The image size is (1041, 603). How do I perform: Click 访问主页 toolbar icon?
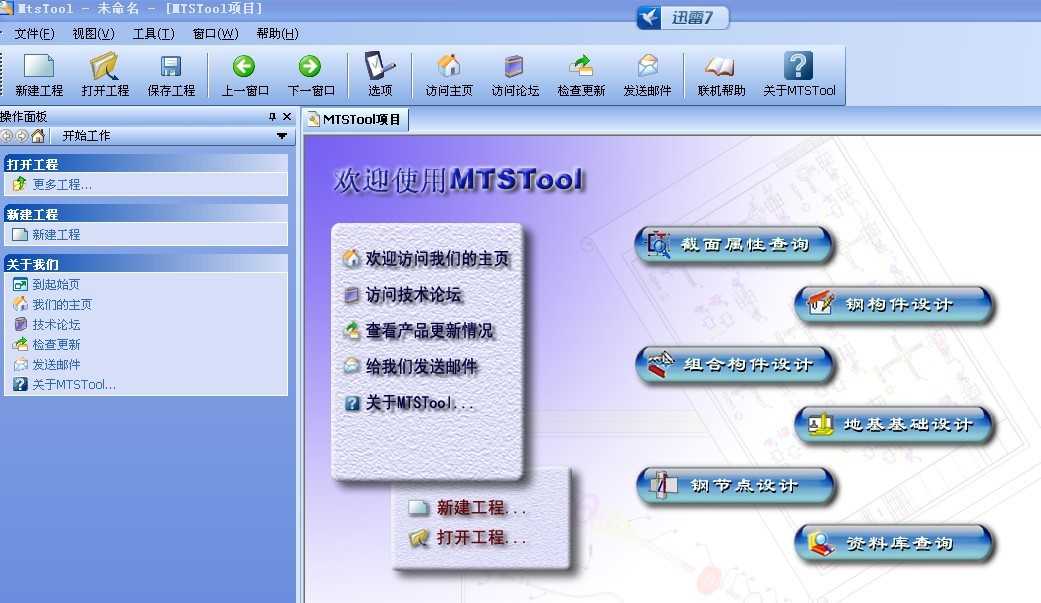coord(449,75)
